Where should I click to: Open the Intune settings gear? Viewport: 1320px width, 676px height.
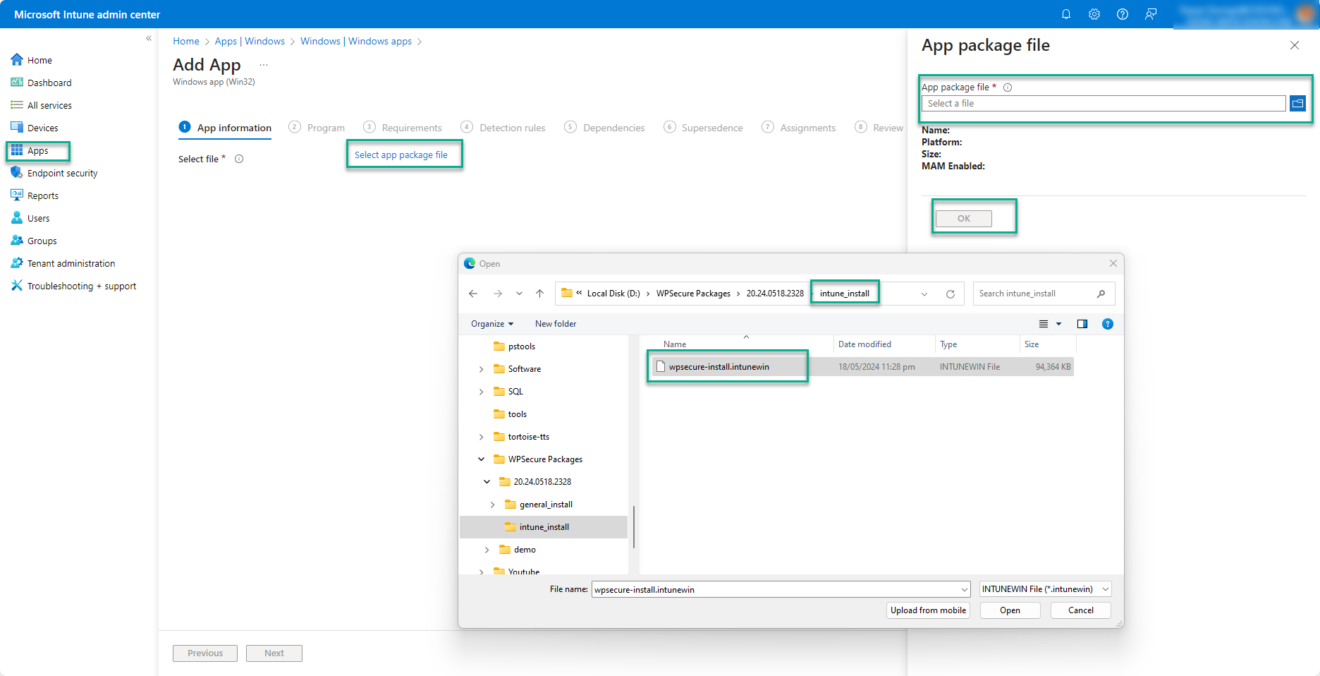[1093, 14]
